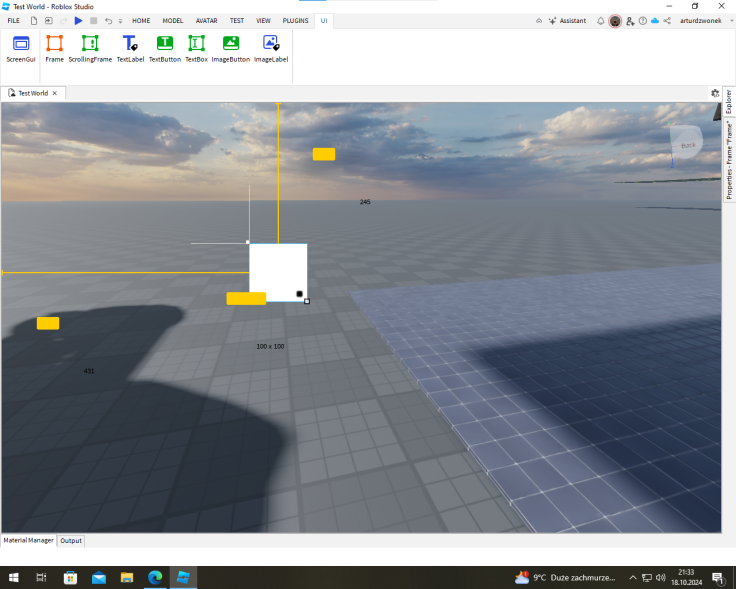Screen dimensions: 736x589
Task: Select the white Frame in the viewport
Action: 278,270
